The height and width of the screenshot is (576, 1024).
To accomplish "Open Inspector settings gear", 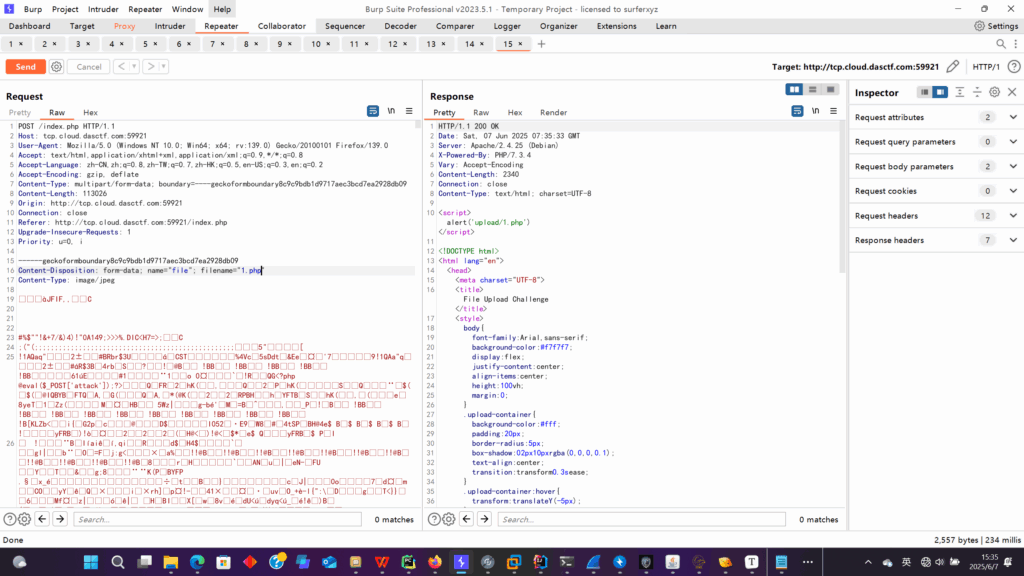I will (995, 93).
